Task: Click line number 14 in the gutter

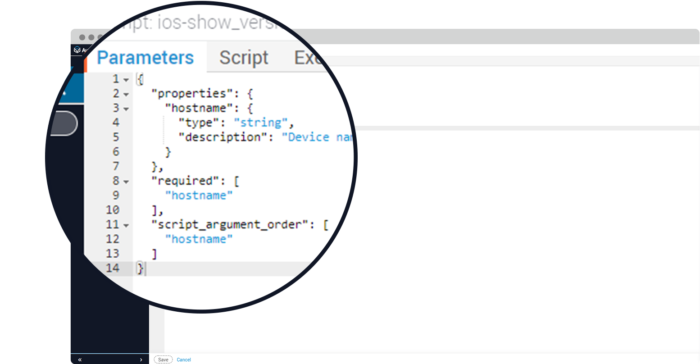Action: (112, 268)
